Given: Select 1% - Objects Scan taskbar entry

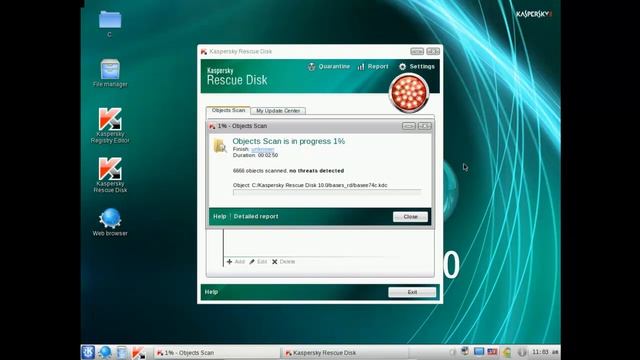Looking at the screenshot, I should point(216,353).
